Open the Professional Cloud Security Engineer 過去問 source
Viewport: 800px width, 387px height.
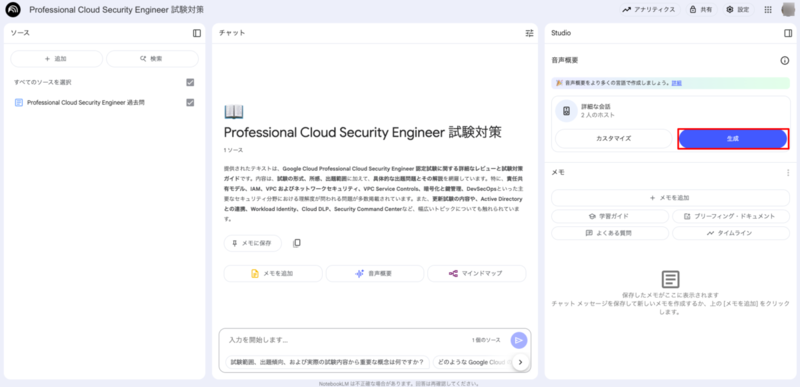pyautogui.click(x=86, y=102)
